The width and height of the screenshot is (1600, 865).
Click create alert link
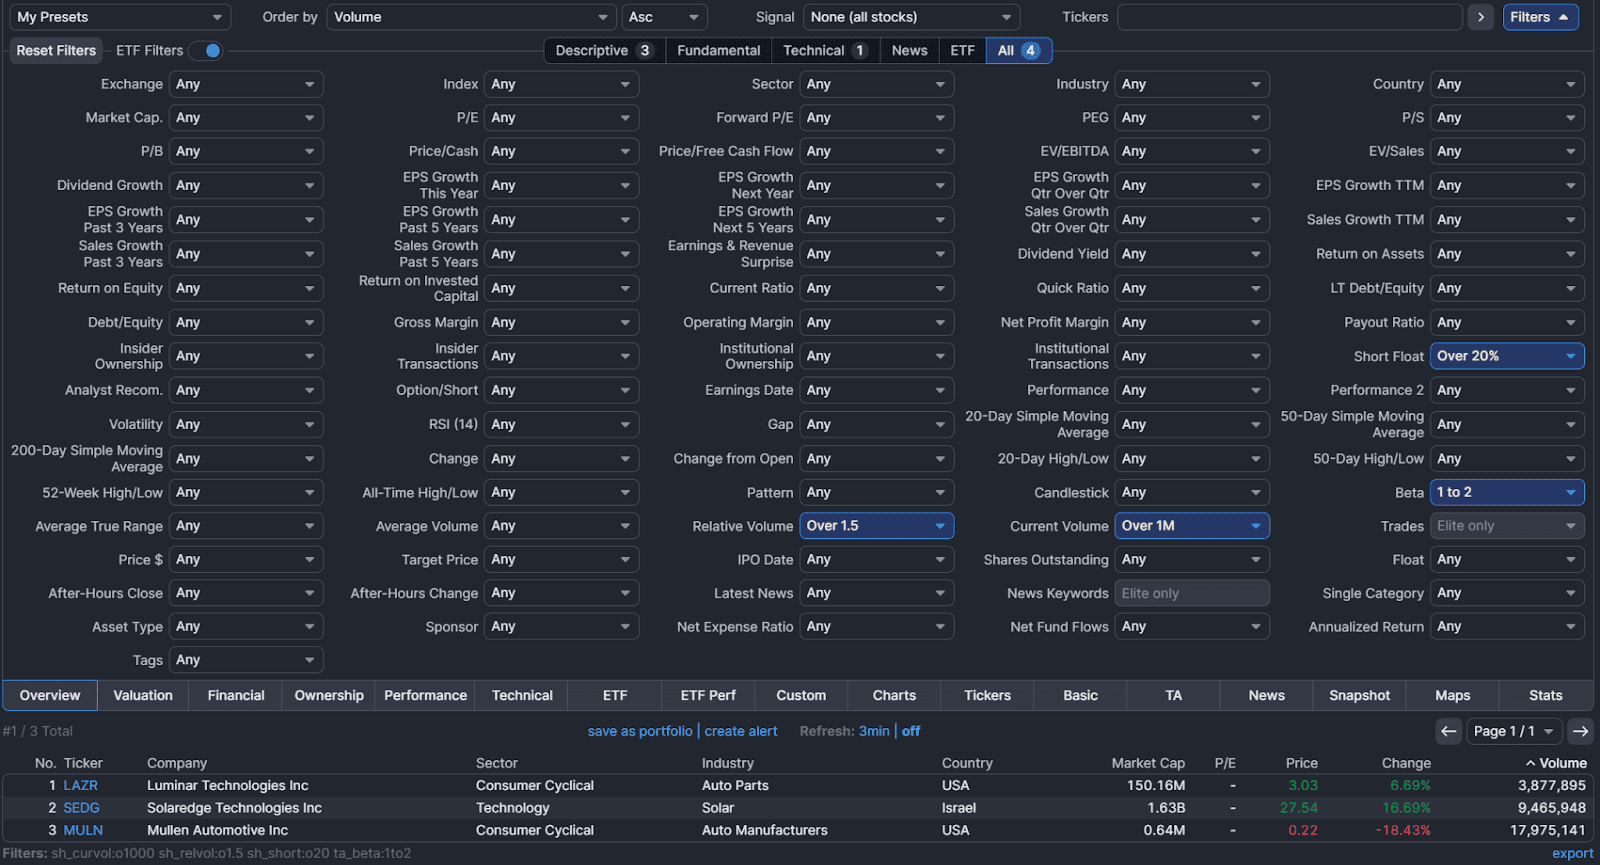pos(741,731)
